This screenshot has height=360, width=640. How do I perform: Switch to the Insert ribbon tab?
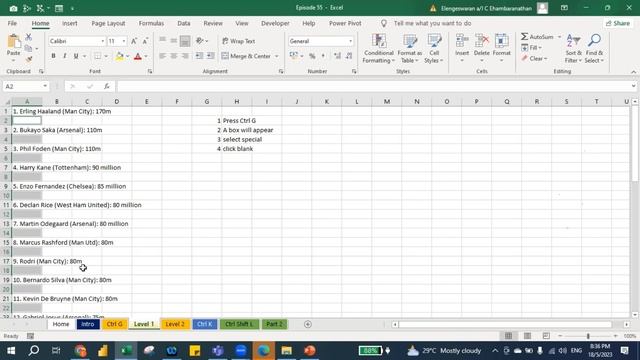coord(70,23)
